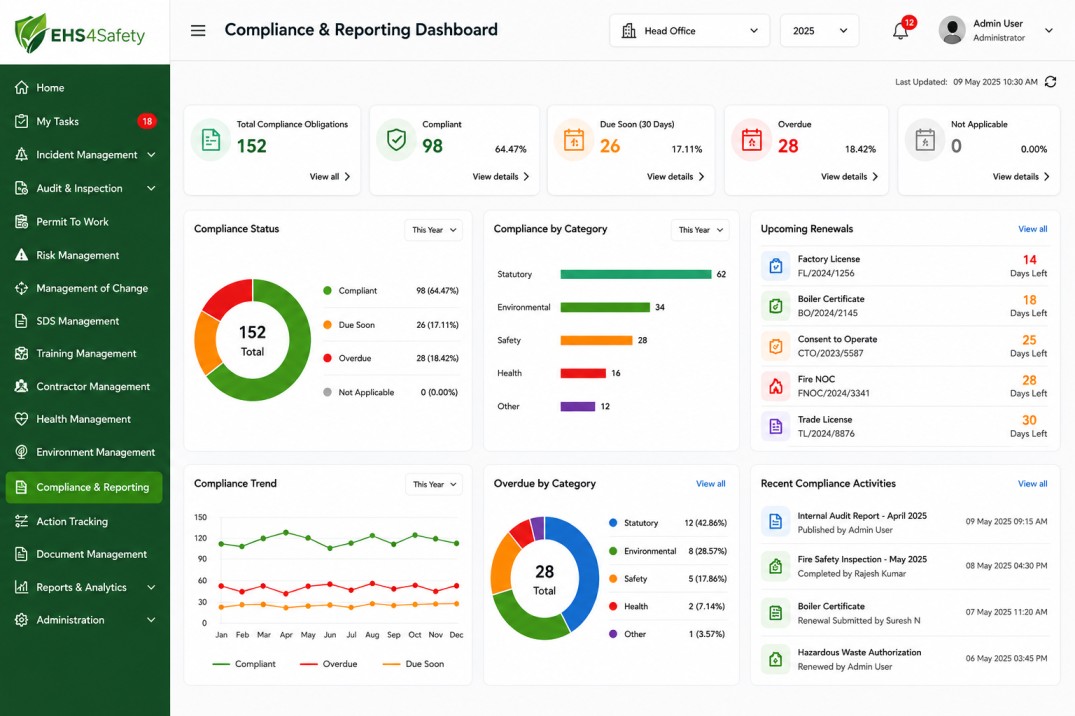
Task: Click the Overdue calendar icon
Action: point(751,140)
